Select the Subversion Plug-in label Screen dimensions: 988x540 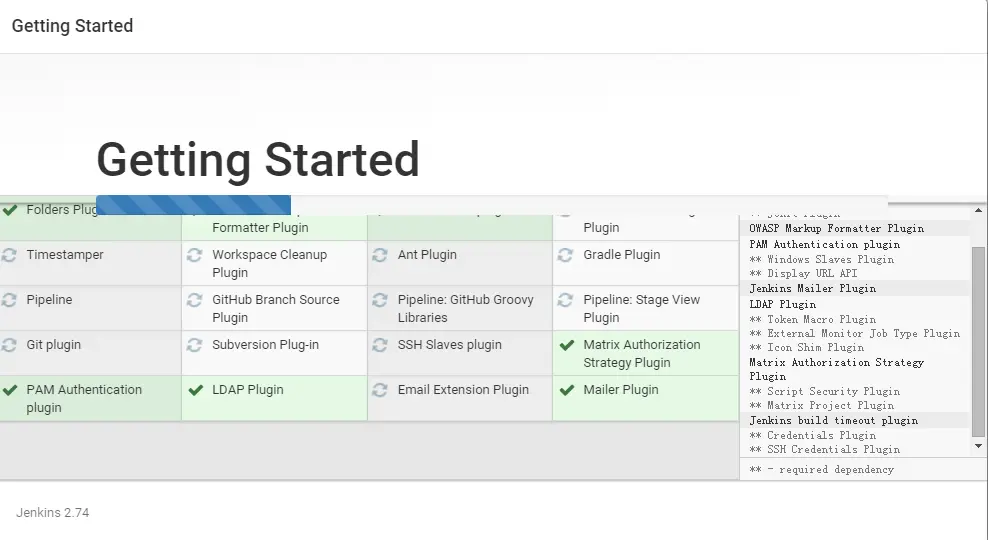[265, 345]
